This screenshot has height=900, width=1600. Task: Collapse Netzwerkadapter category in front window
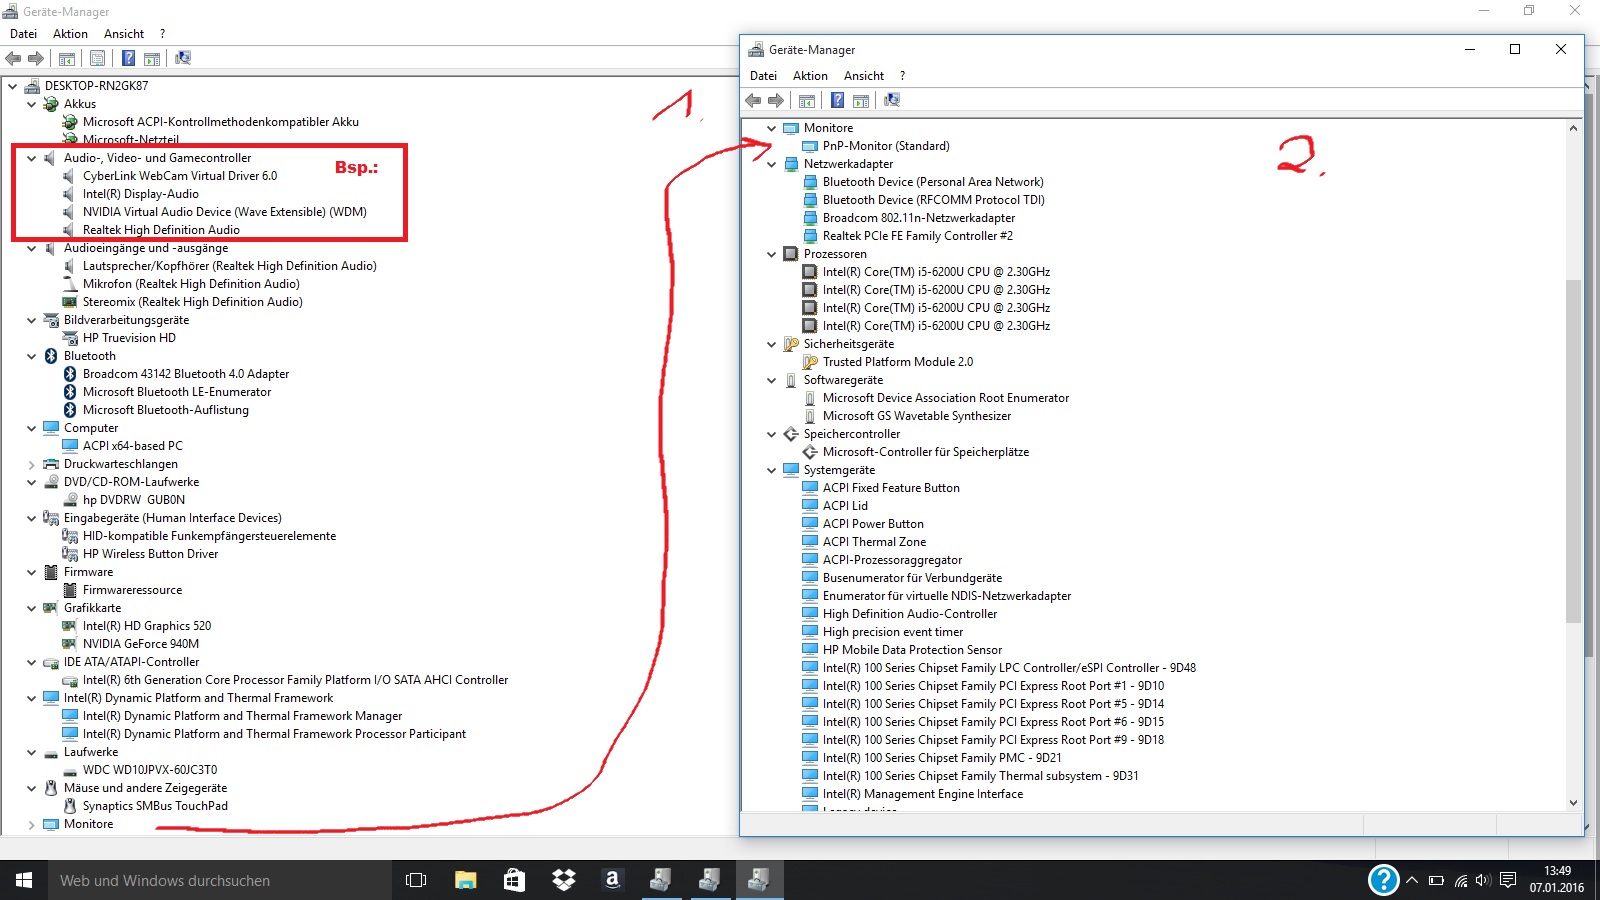coord(771,164)
